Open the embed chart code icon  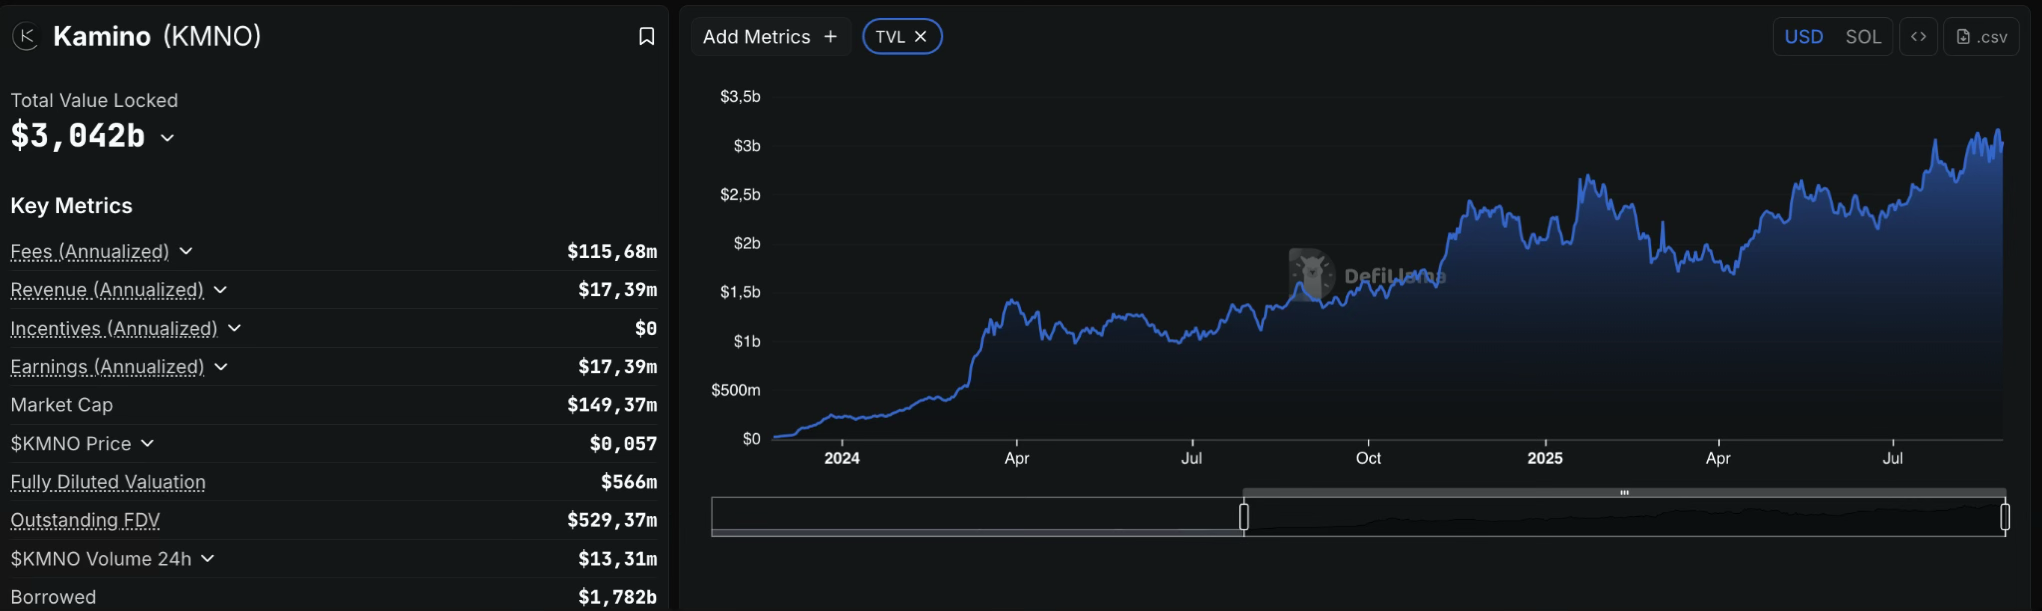(1918, 37)
